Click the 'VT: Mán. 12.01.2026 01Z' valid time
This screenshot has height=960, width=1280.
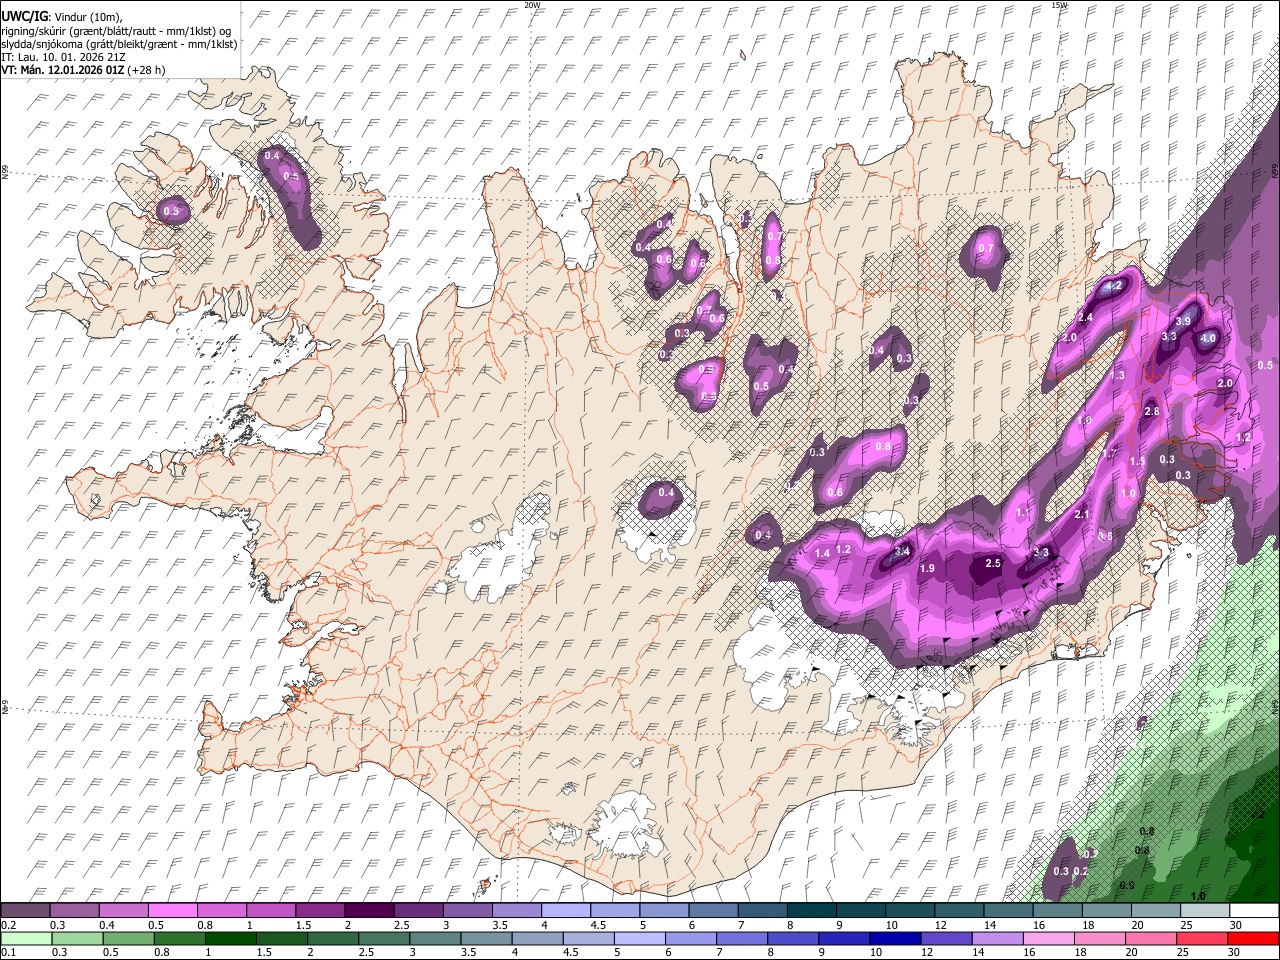pos(62,70)
